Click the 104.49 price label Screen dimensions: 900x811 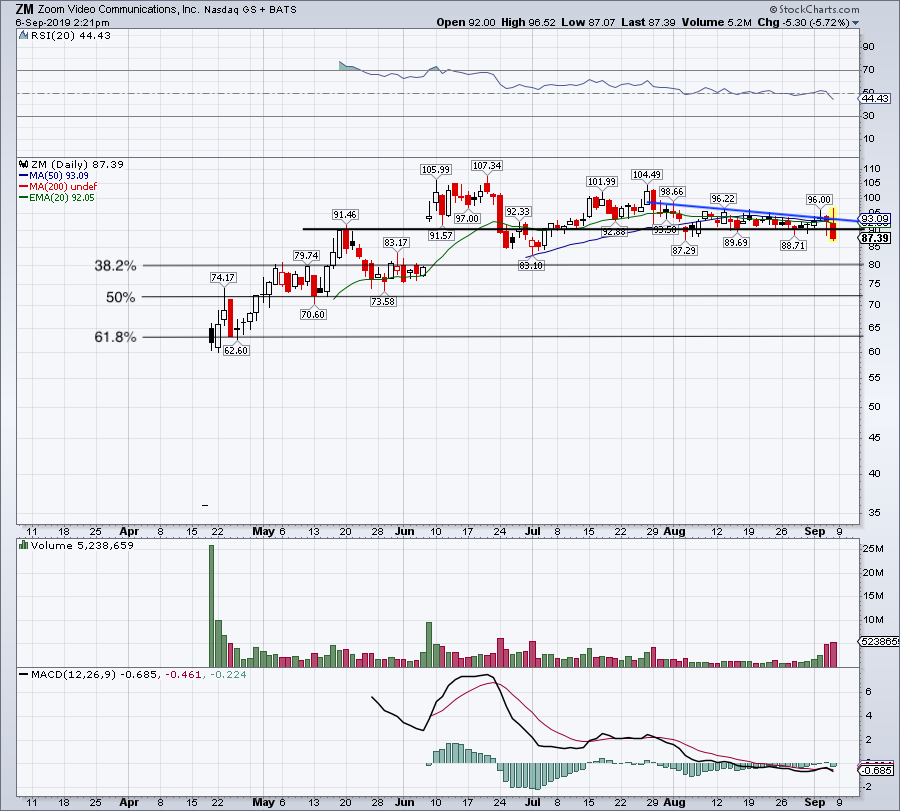coord(646,174)
